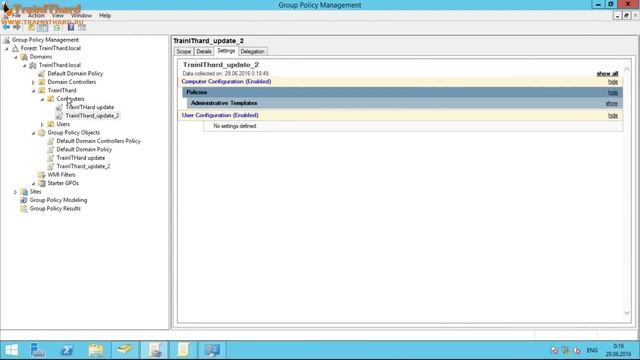The image size is (640, 360).
Task: Click the Group Policy Results icon
Action: click(x=24, y=209)
